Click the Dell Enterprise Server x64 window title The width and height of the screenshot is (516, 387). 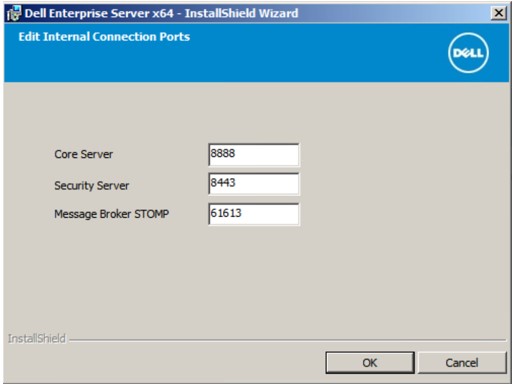161,13
